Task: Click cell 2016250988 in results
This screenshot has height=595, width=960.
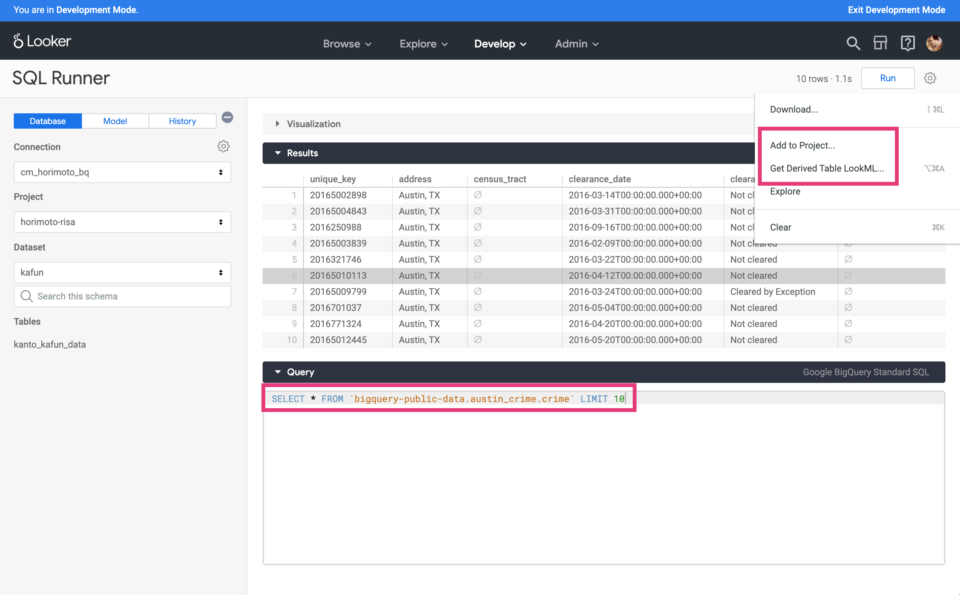Action: tap(336, 227)
